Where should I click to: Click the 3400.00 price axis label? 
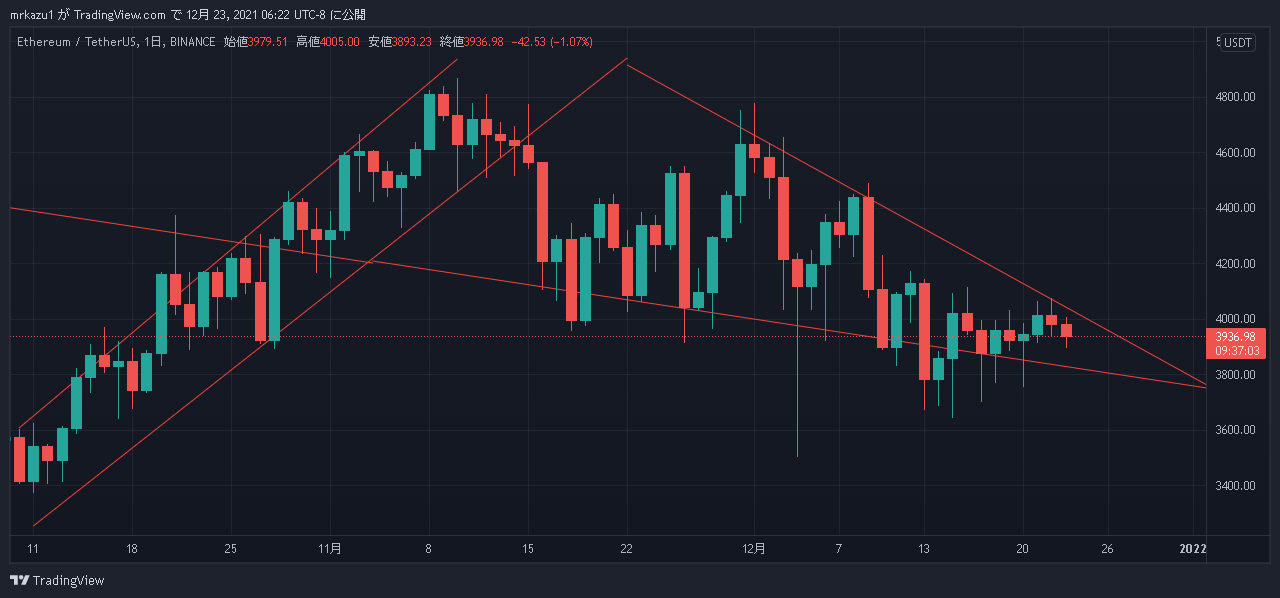tap(1236, 486)
